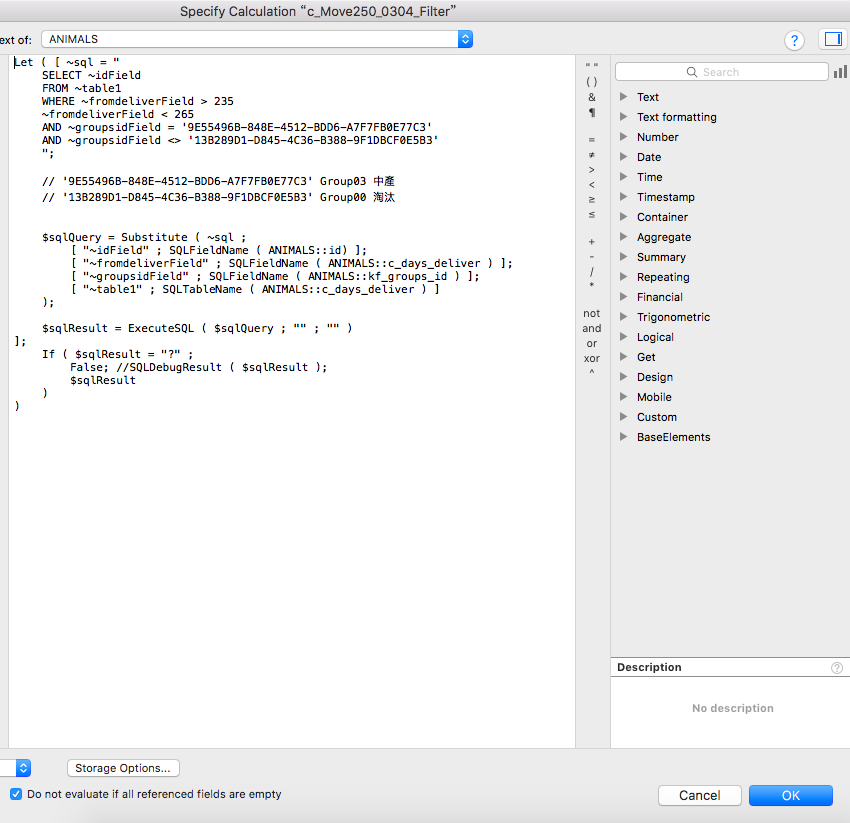850x823 pixels.
Task: Insert not-equal operator symbol
Action: click(x=591, y=155)
